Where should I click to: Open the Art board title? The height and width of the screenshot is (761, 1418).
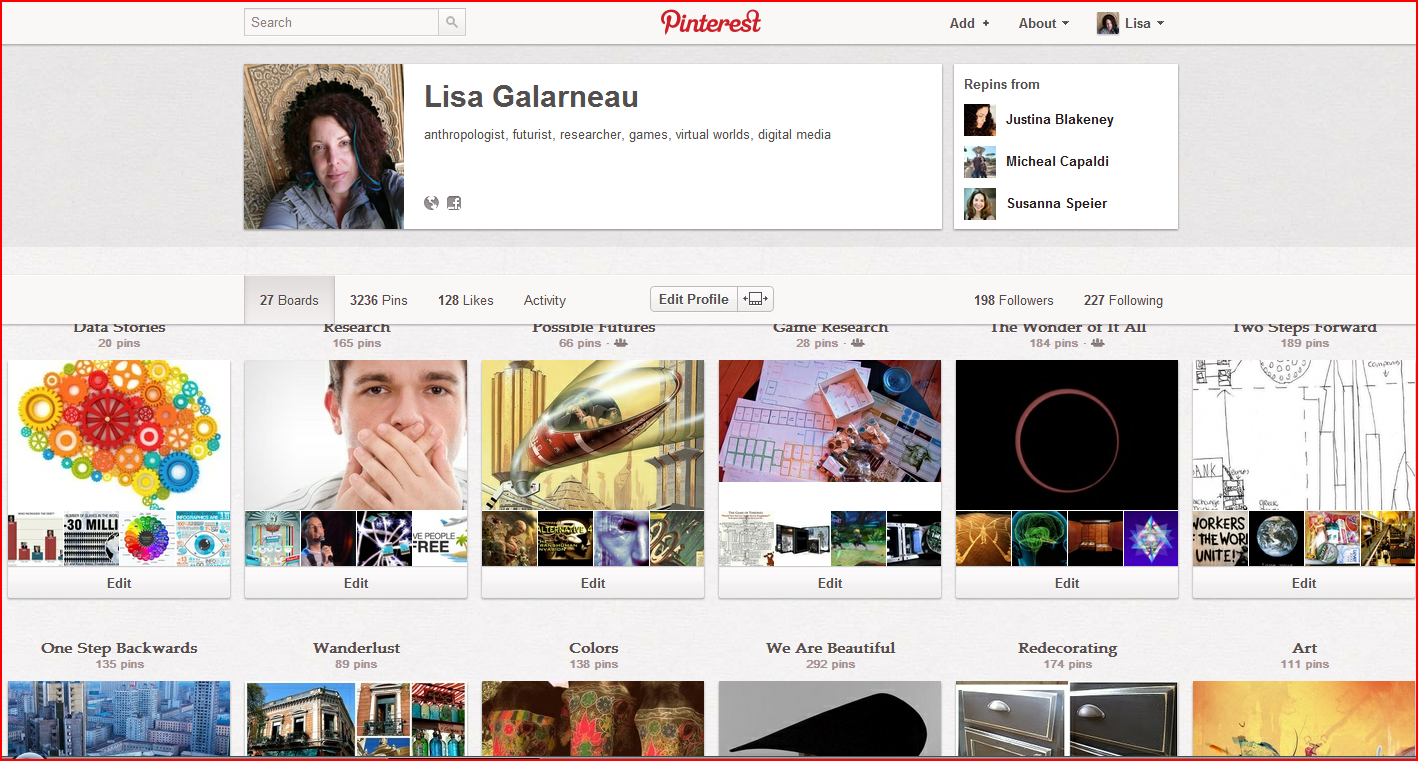(x=1304, y=648)
